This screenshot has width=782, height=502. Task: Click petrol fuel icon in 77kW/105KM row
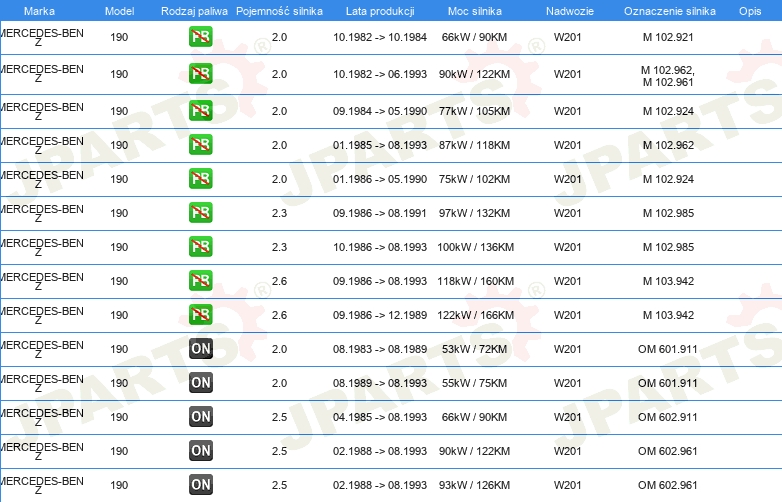(x=200, y=111)
